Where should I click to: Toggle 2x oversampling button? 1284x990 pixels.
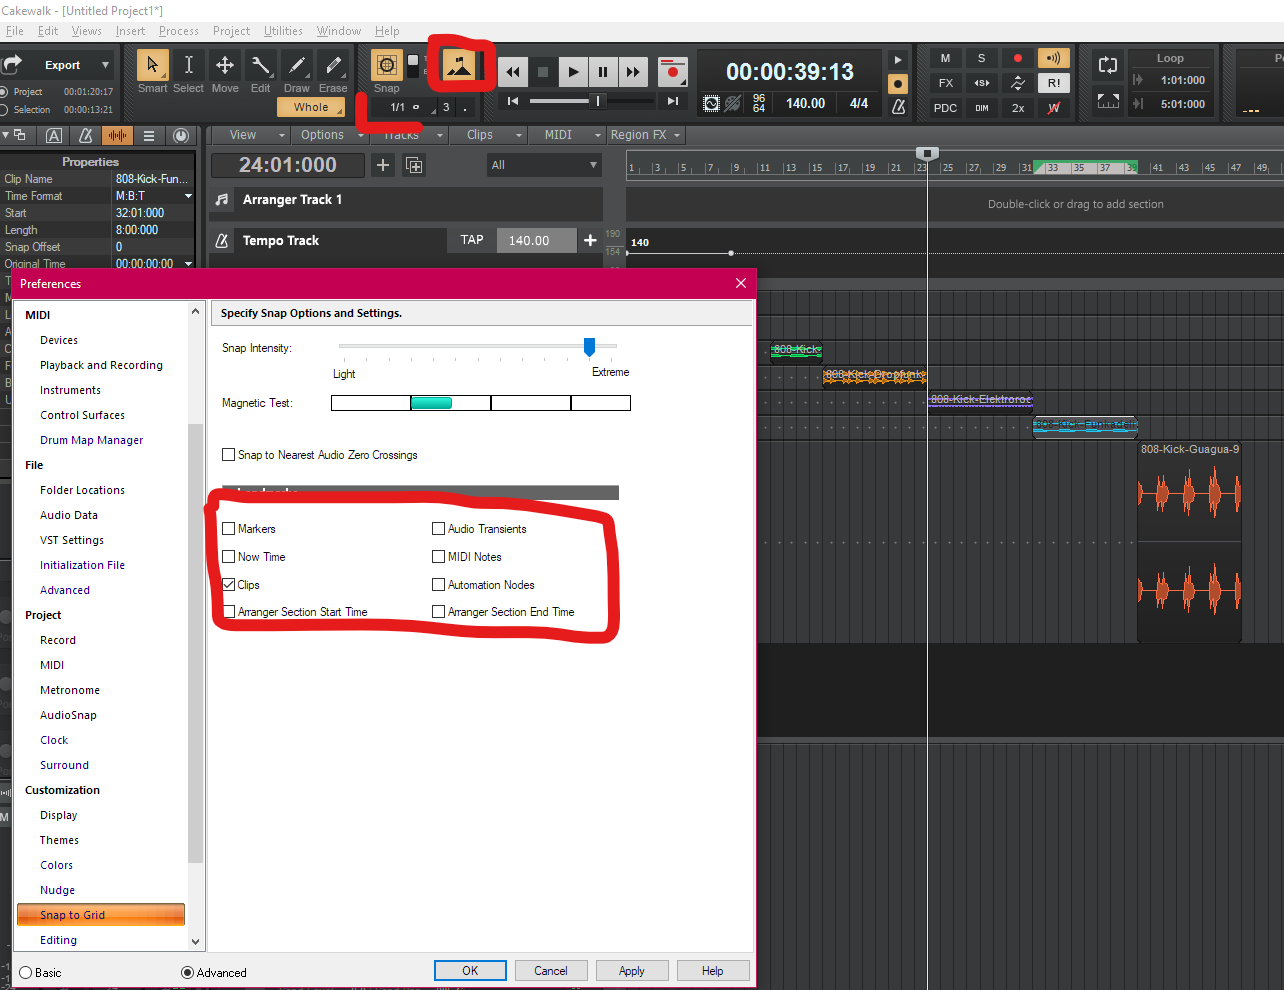coord(1018,108)
